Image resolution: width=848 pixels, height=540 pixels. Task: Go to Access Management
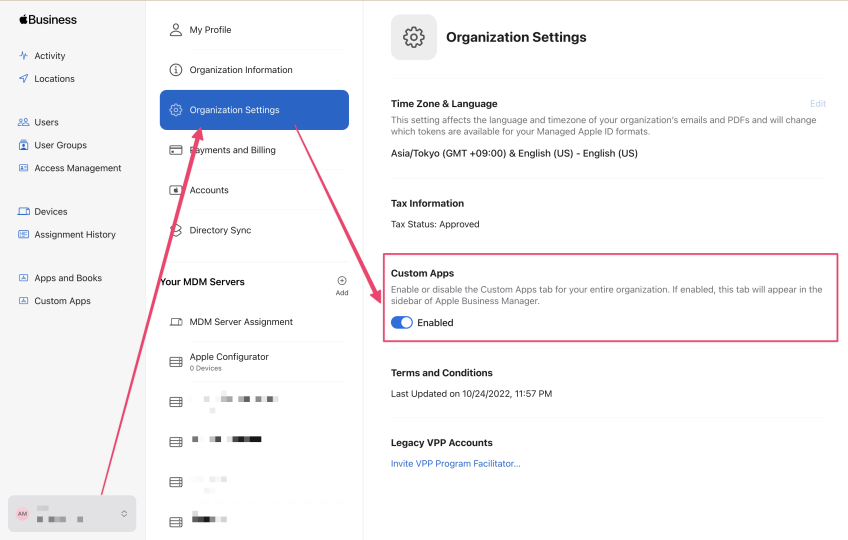(77, 168)
